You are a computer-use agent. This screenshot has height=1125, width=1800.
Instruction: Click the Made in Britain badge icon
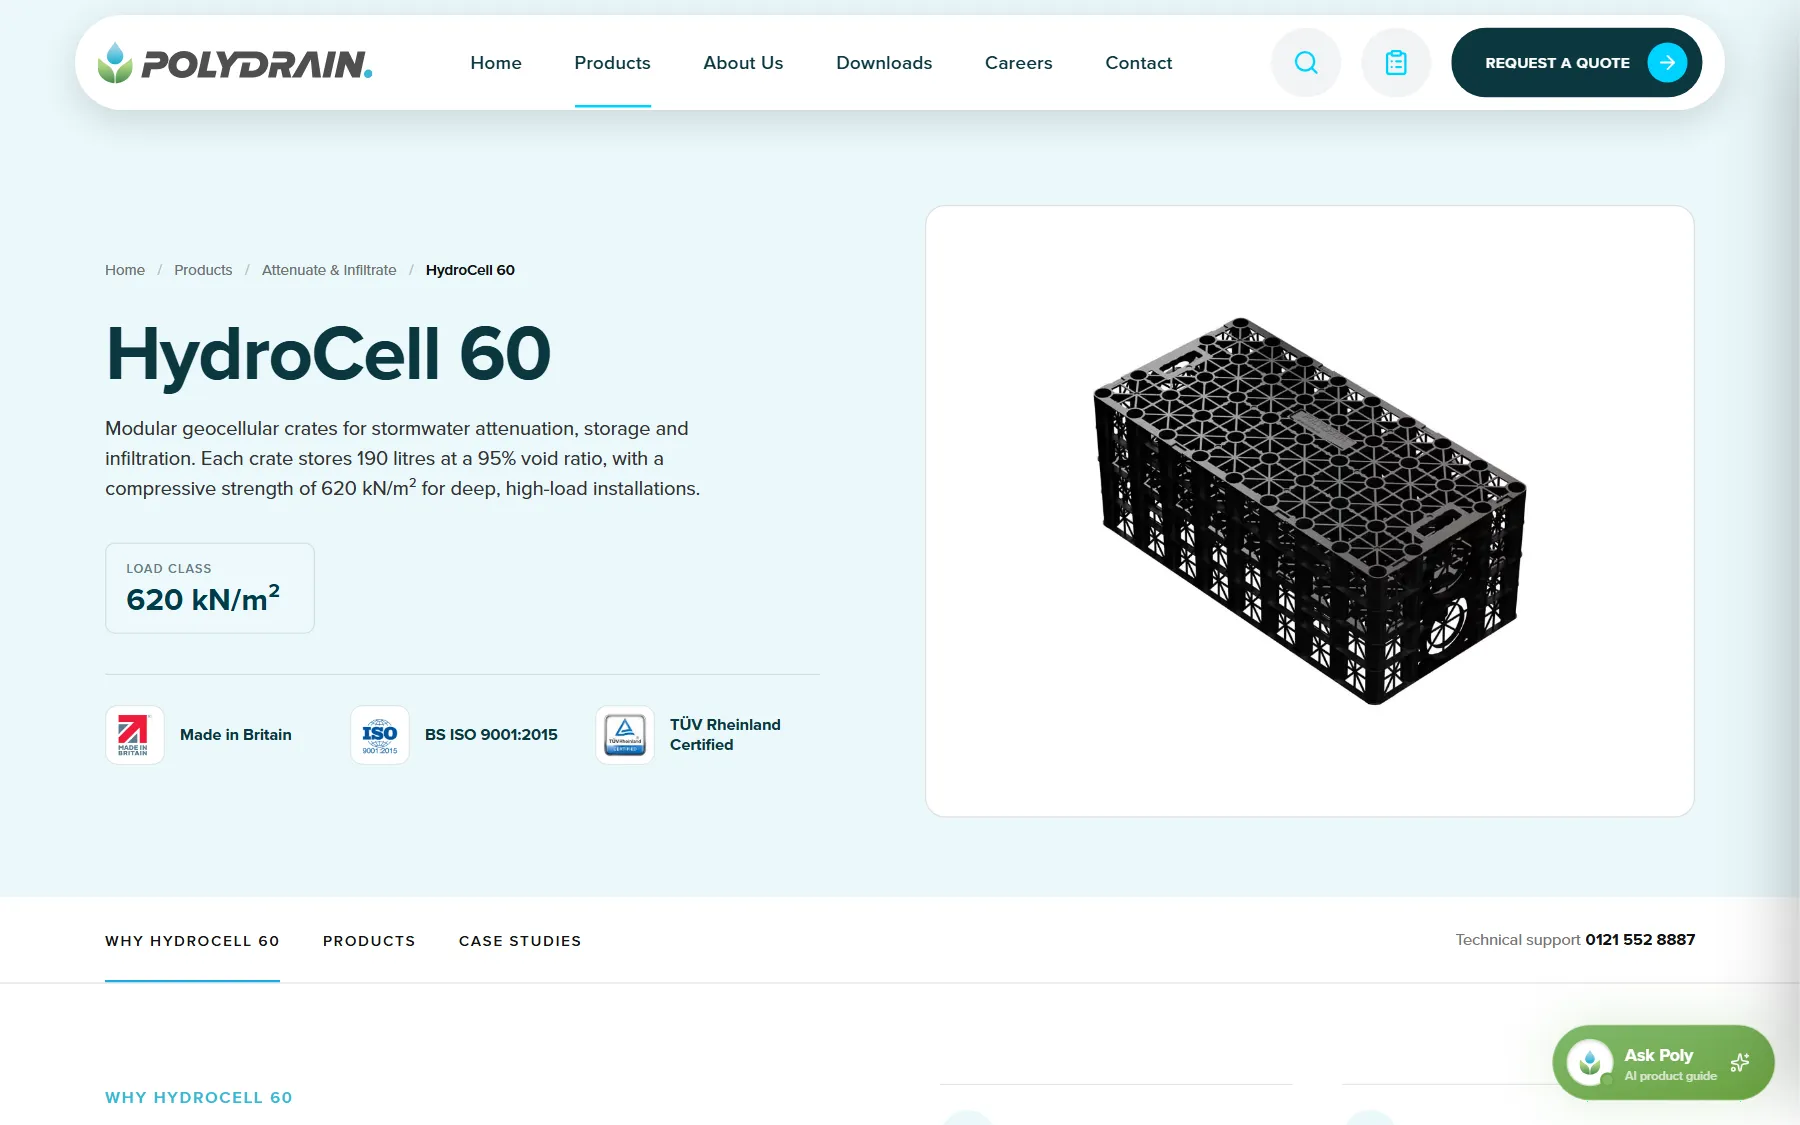point(135,735)
